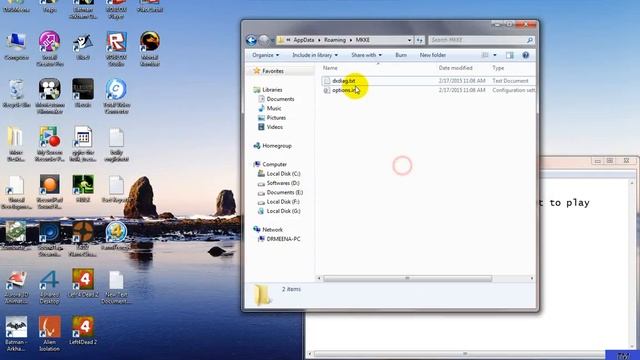Open Aurora 3D Animation desktop shortcut
This screenshot has width=640, height=360.
coord(16,287)
